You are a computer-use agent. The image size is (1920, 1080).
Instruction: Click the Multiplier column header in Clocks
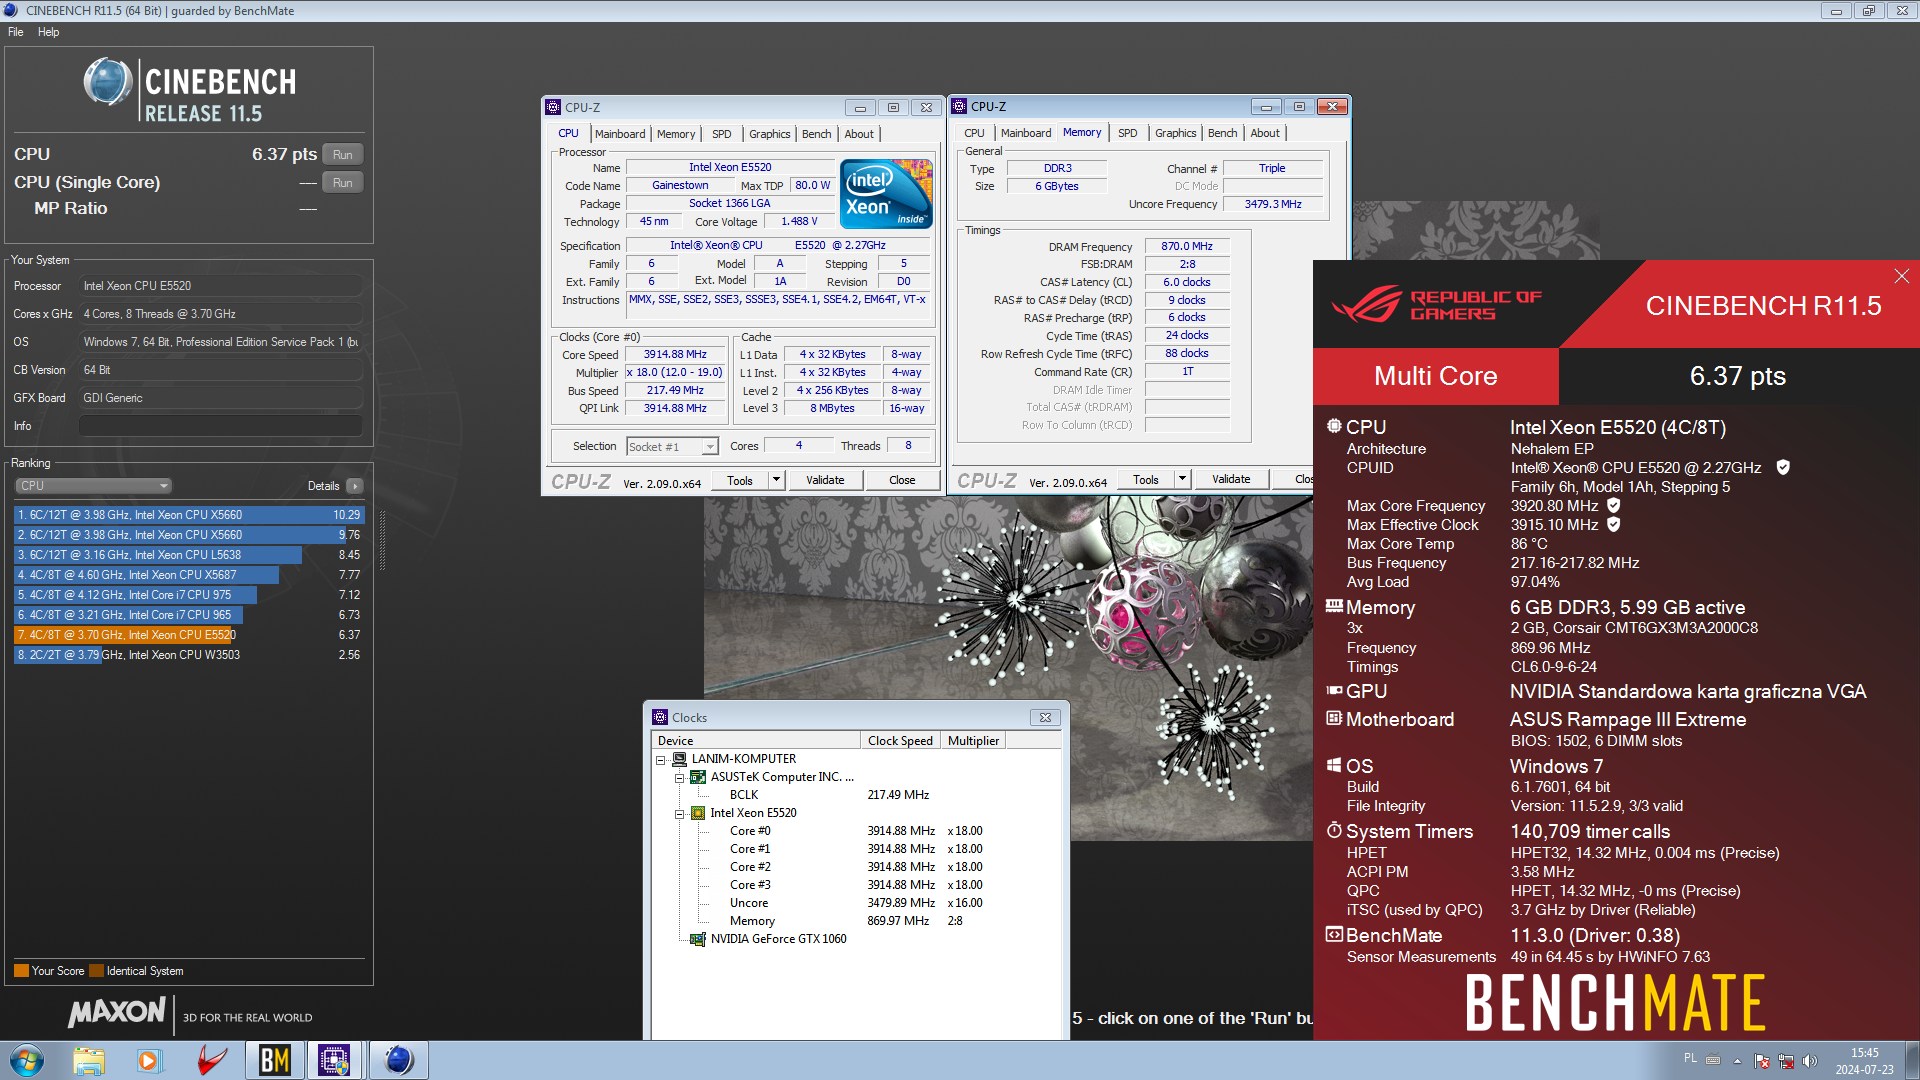coord(973,741)
